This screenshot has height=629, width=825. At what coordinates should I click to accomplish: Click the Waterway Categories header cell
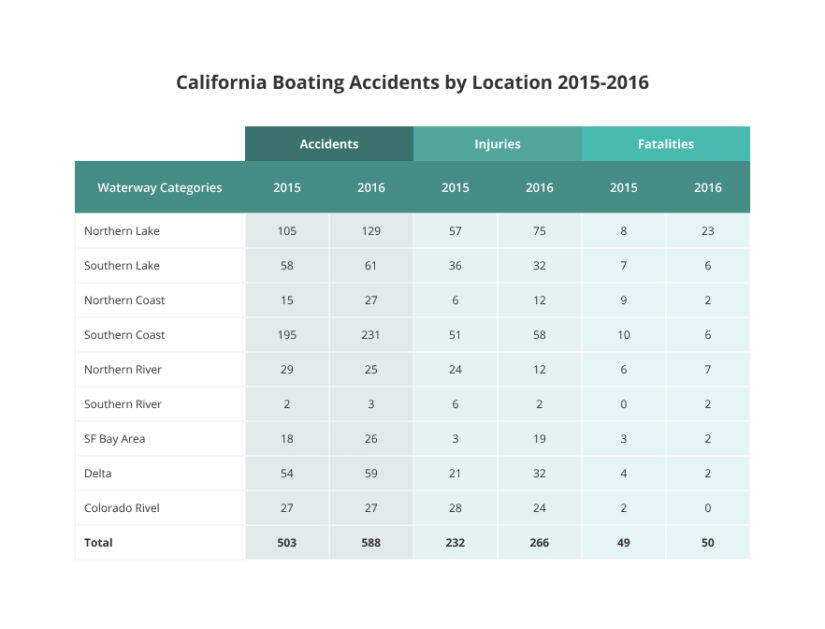coord(160,187)
